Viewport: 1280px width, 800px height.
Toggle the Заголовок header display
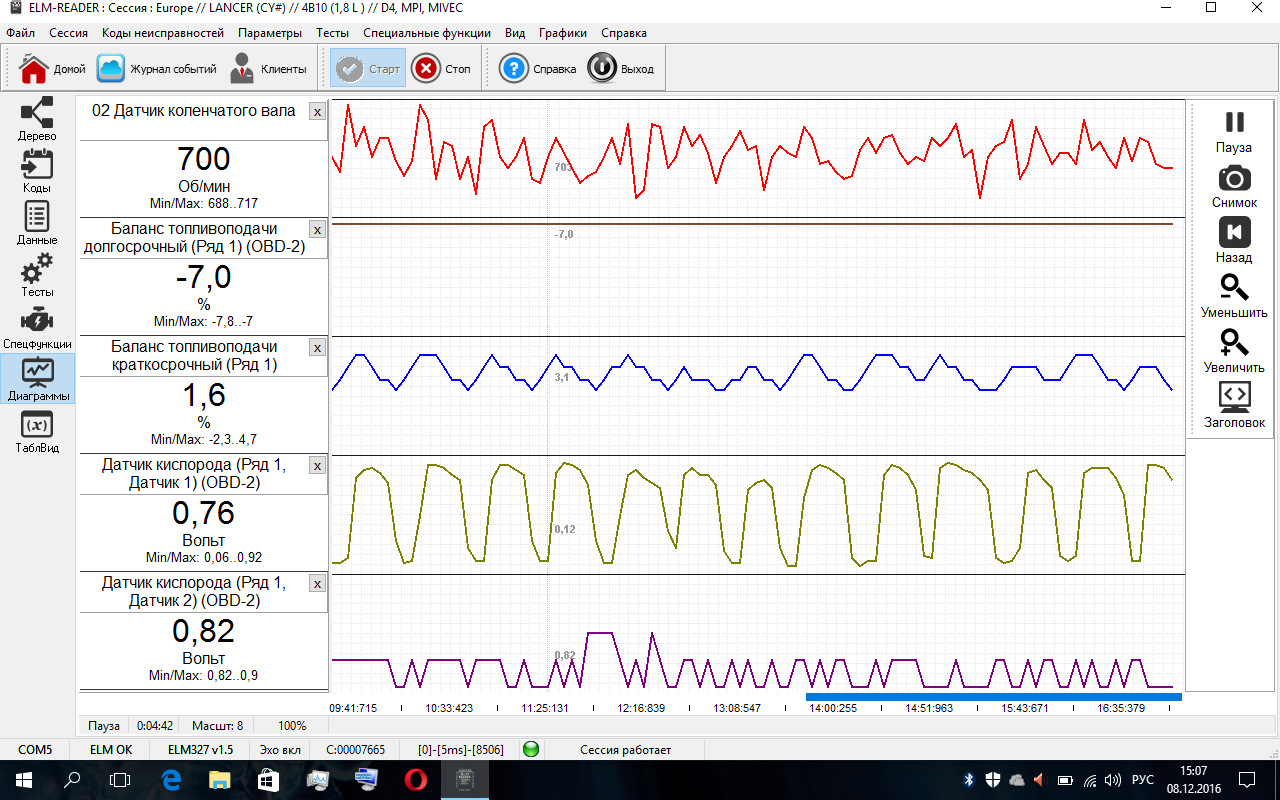click(1234, 404)
